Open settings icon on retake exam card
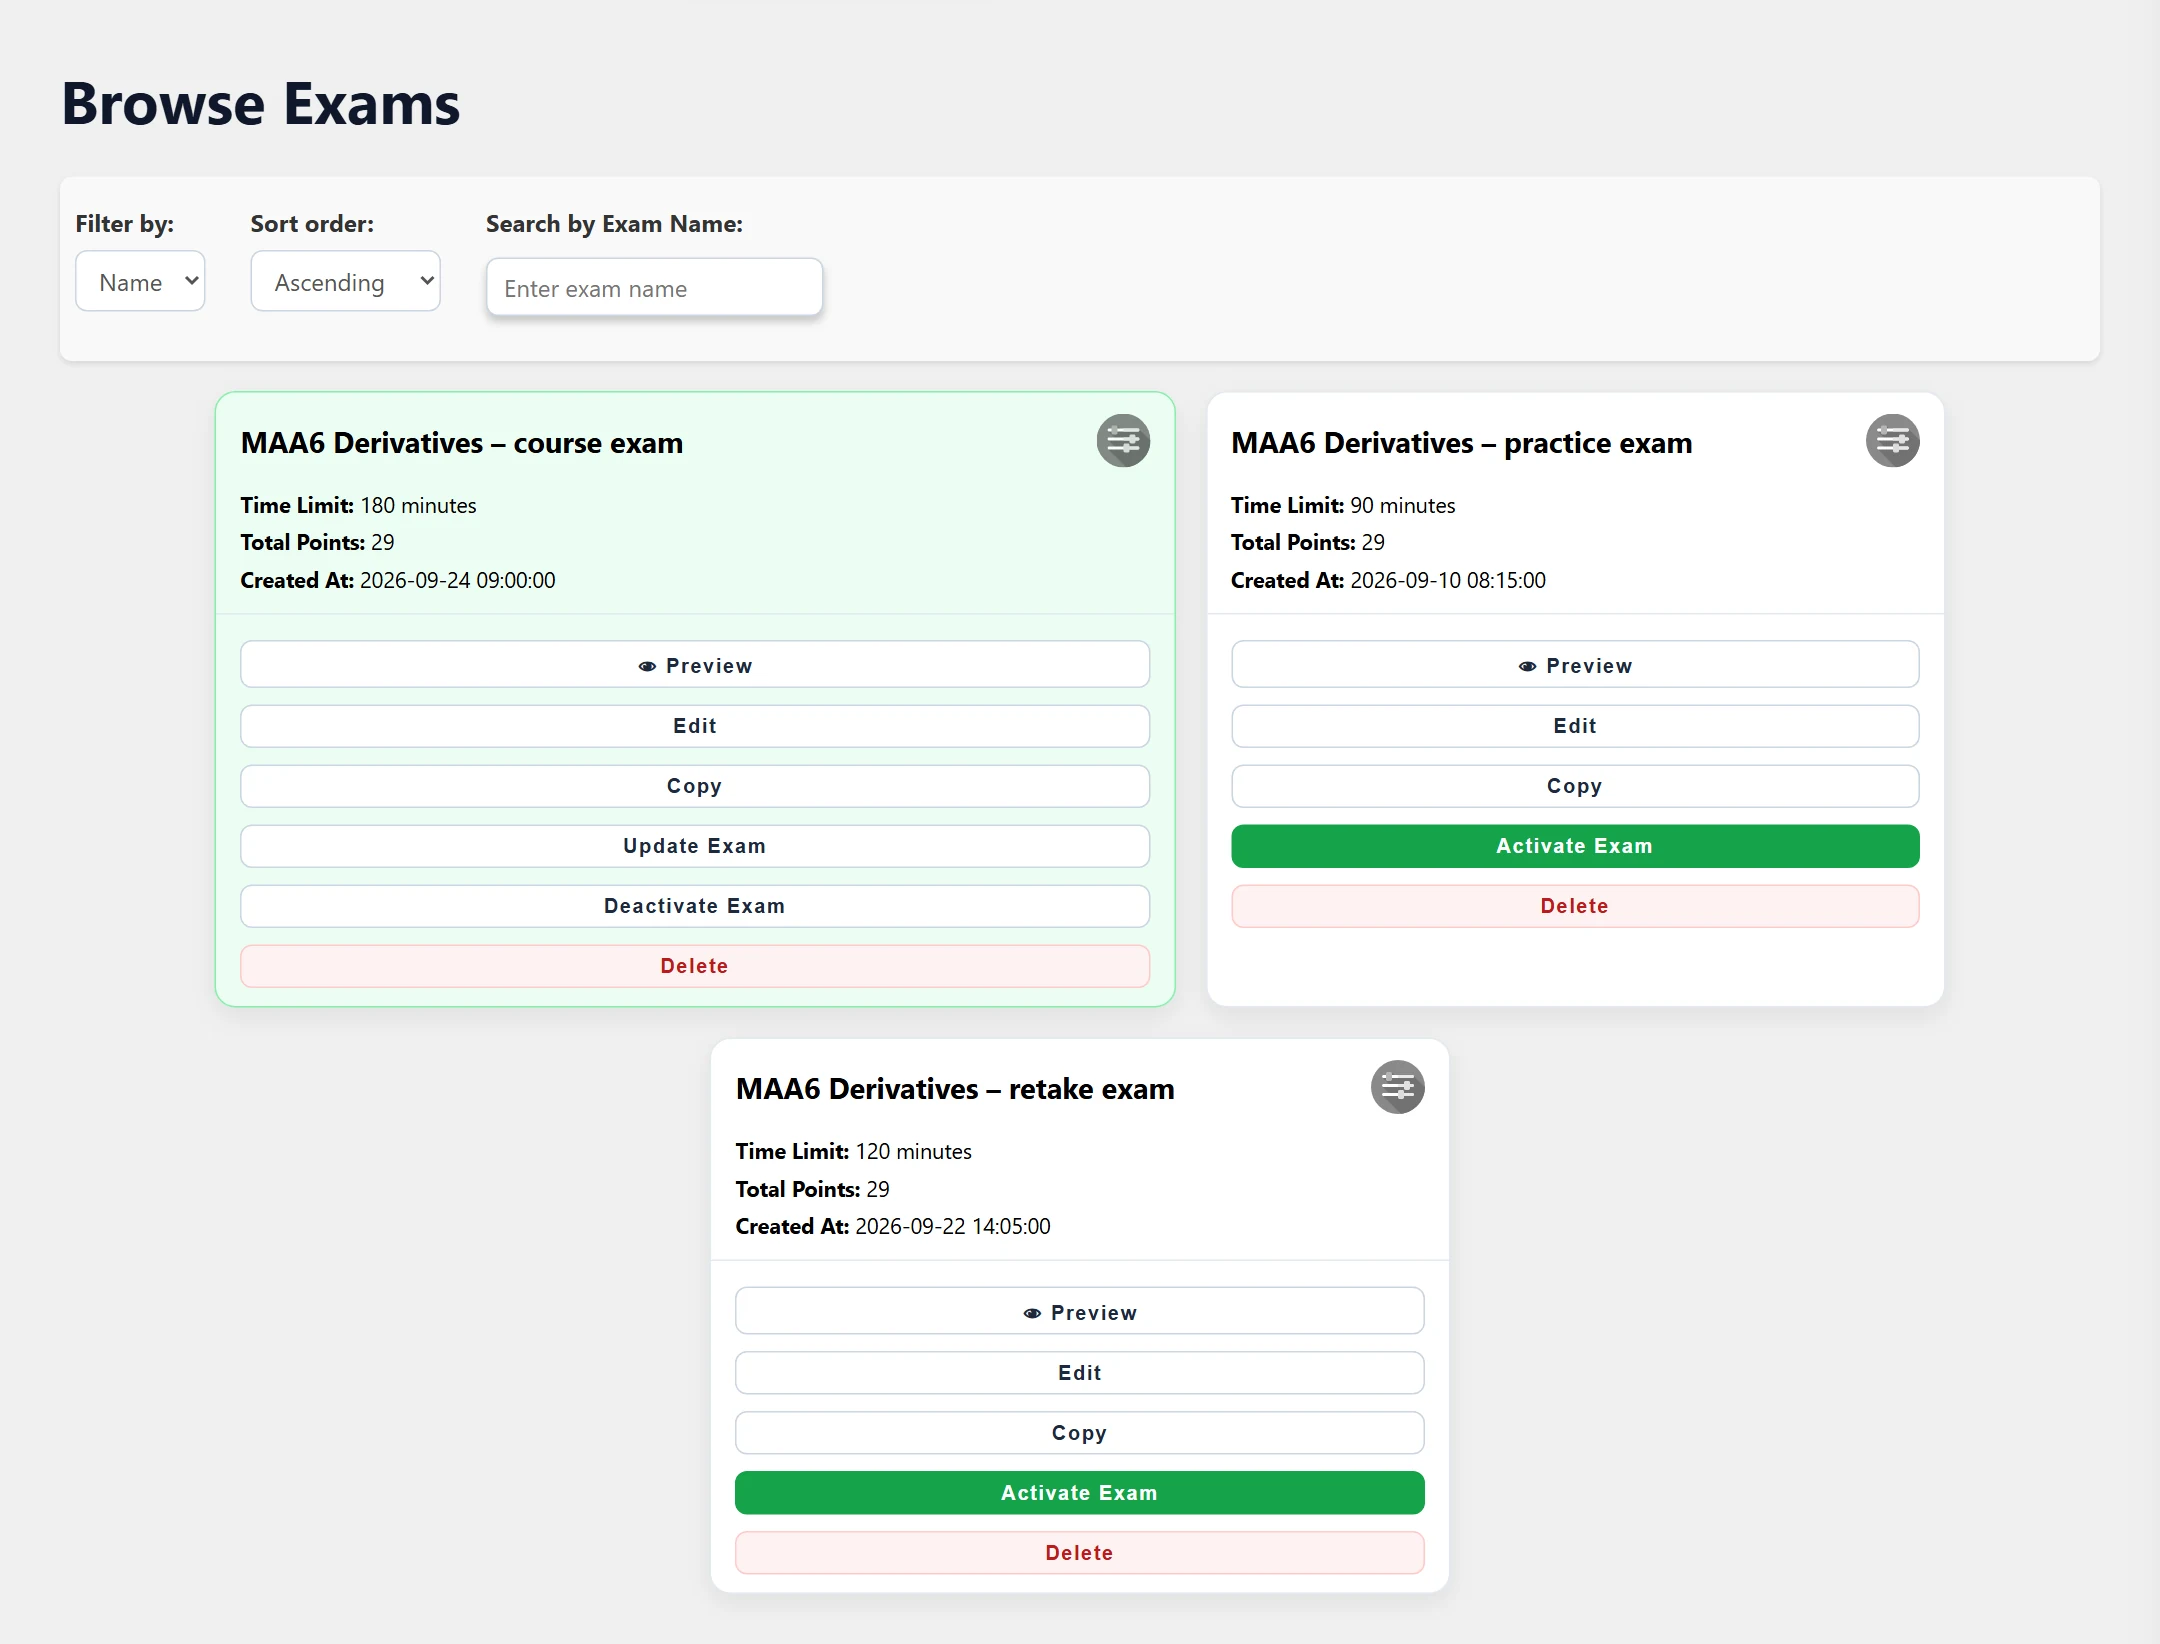The width and height of the screenshot is (2160, 1644). tap(1397, 1087)
